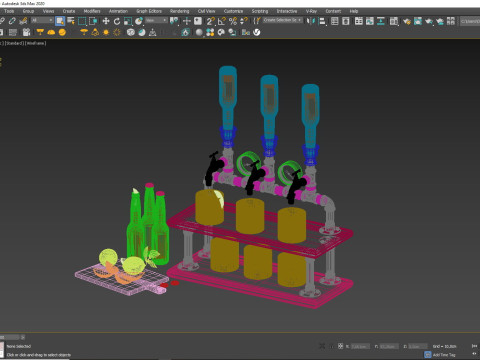Toggle the Scene Explorer panel
Viewport: 480px width, 360px height.
point(334,21)
